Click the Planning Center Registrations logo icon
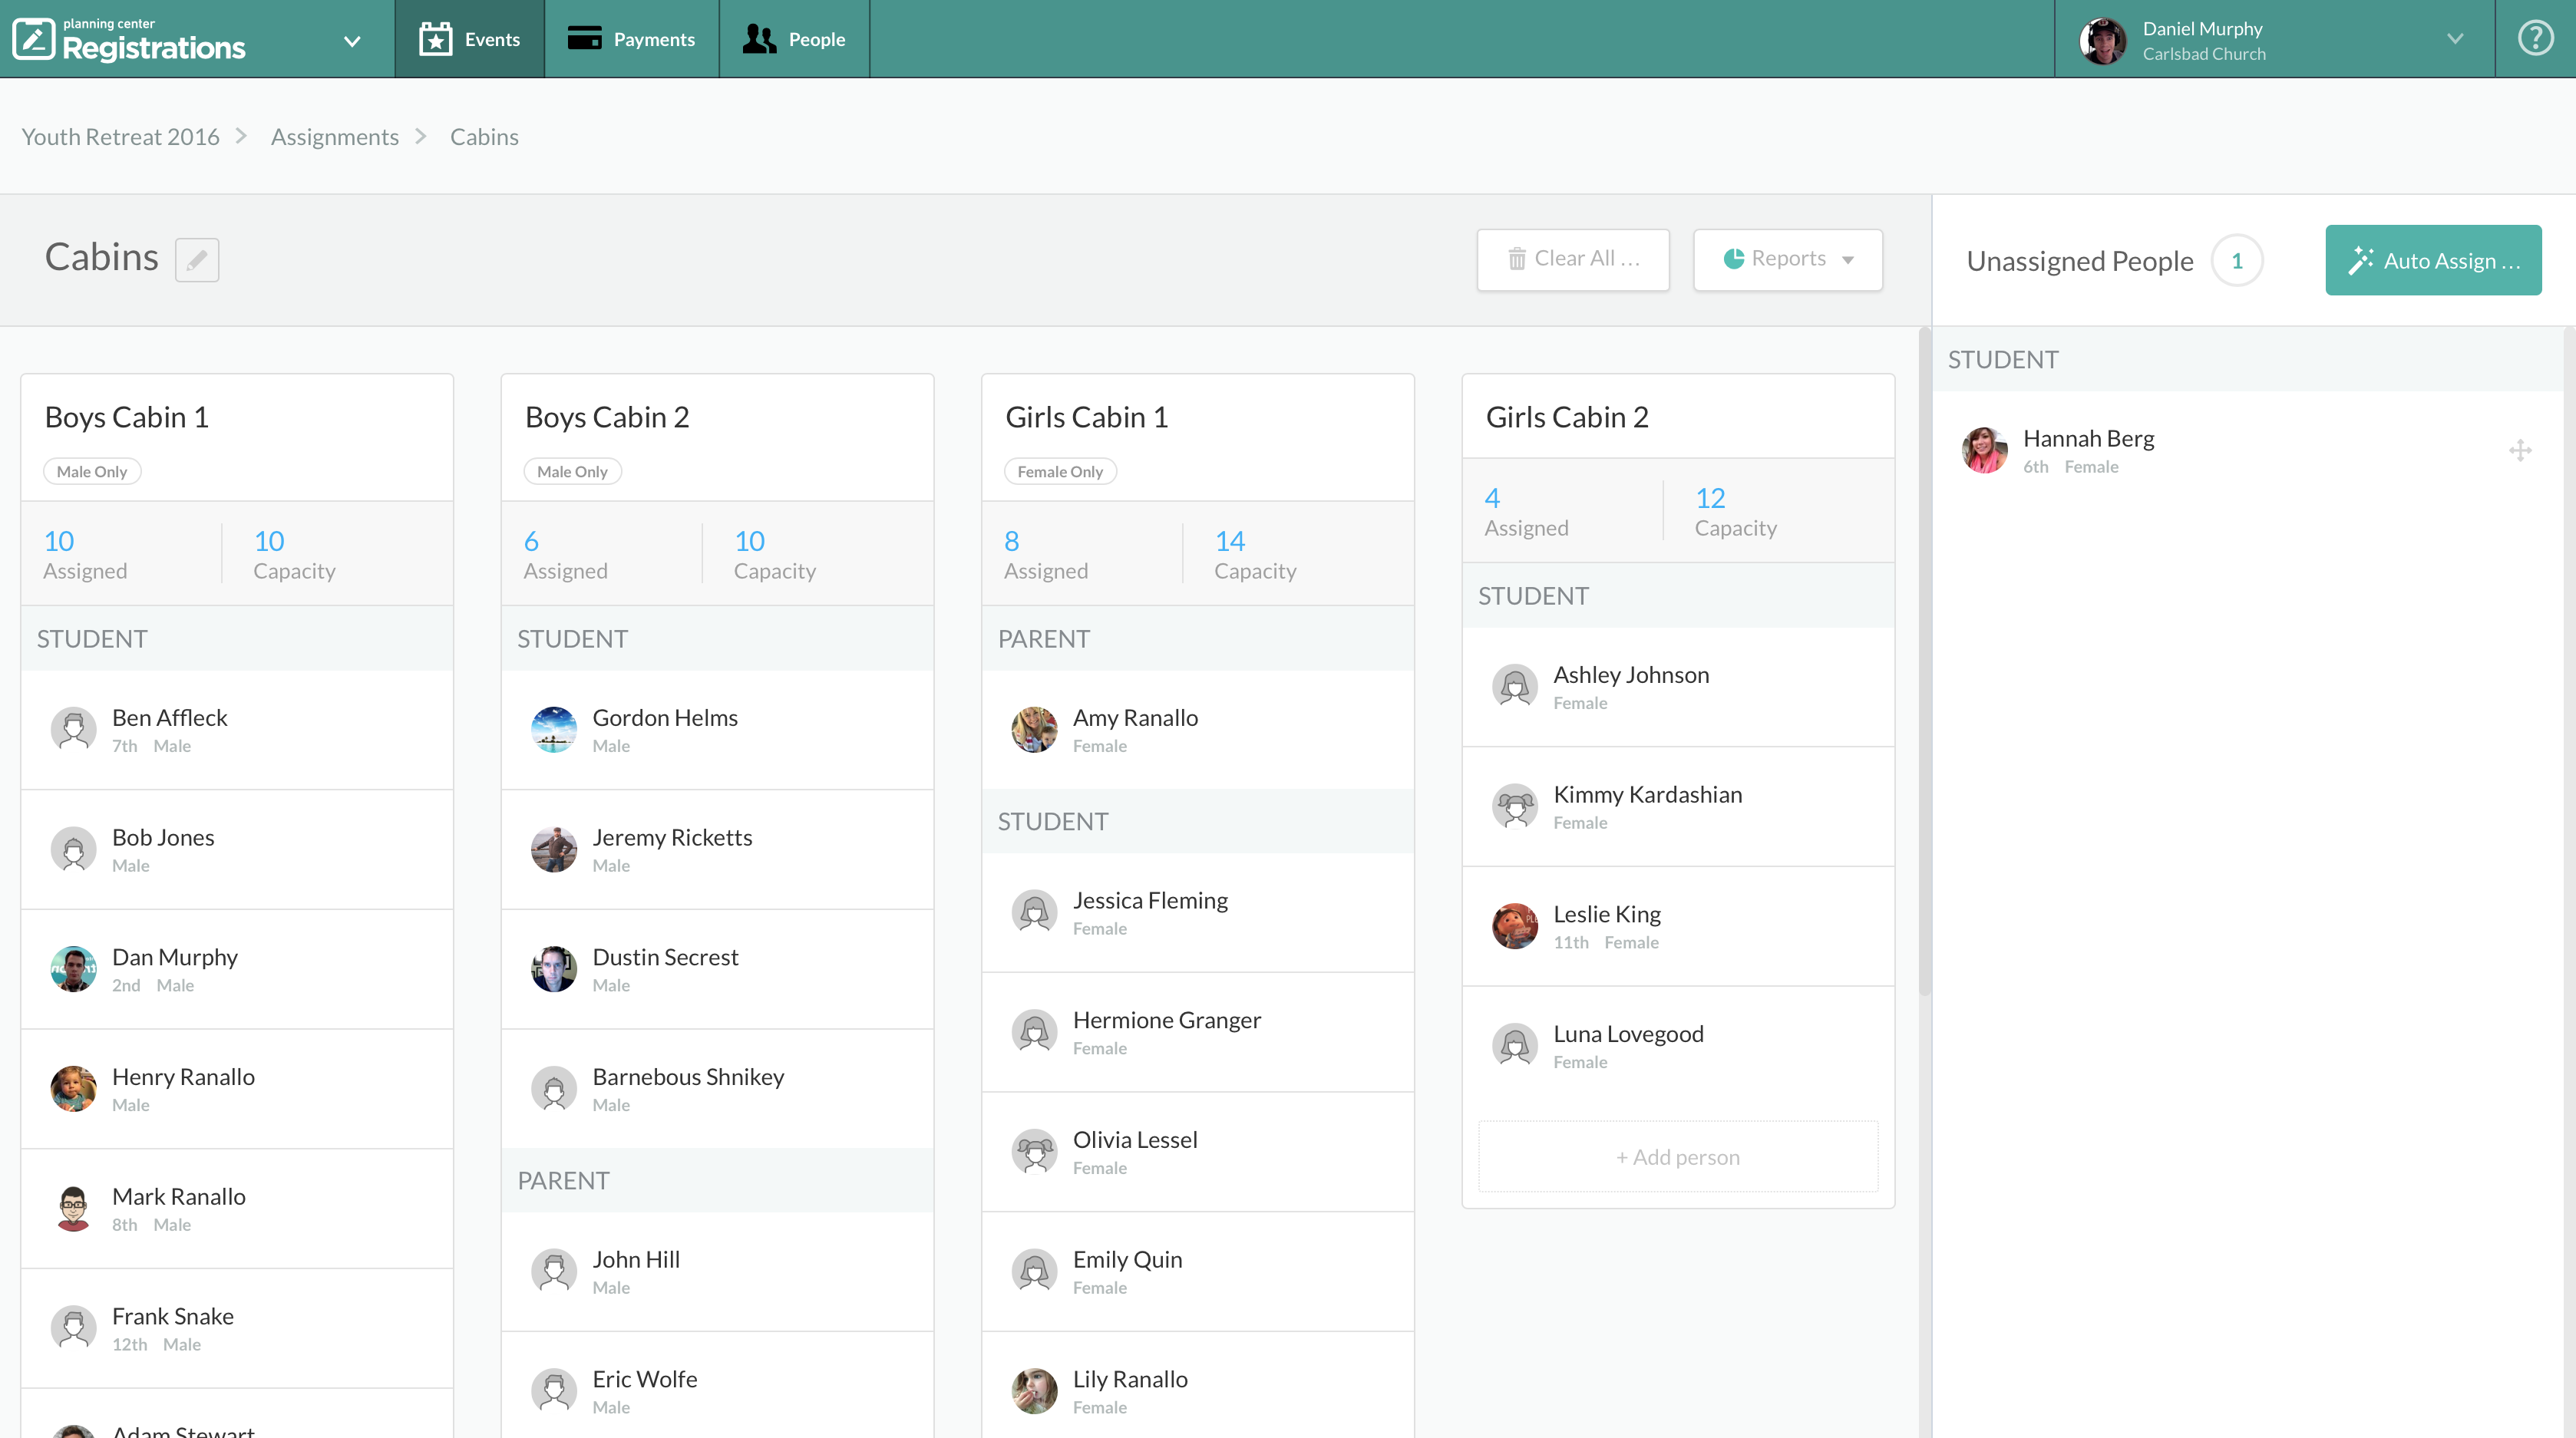The image size is (2576, 1438). pos(33,39)
